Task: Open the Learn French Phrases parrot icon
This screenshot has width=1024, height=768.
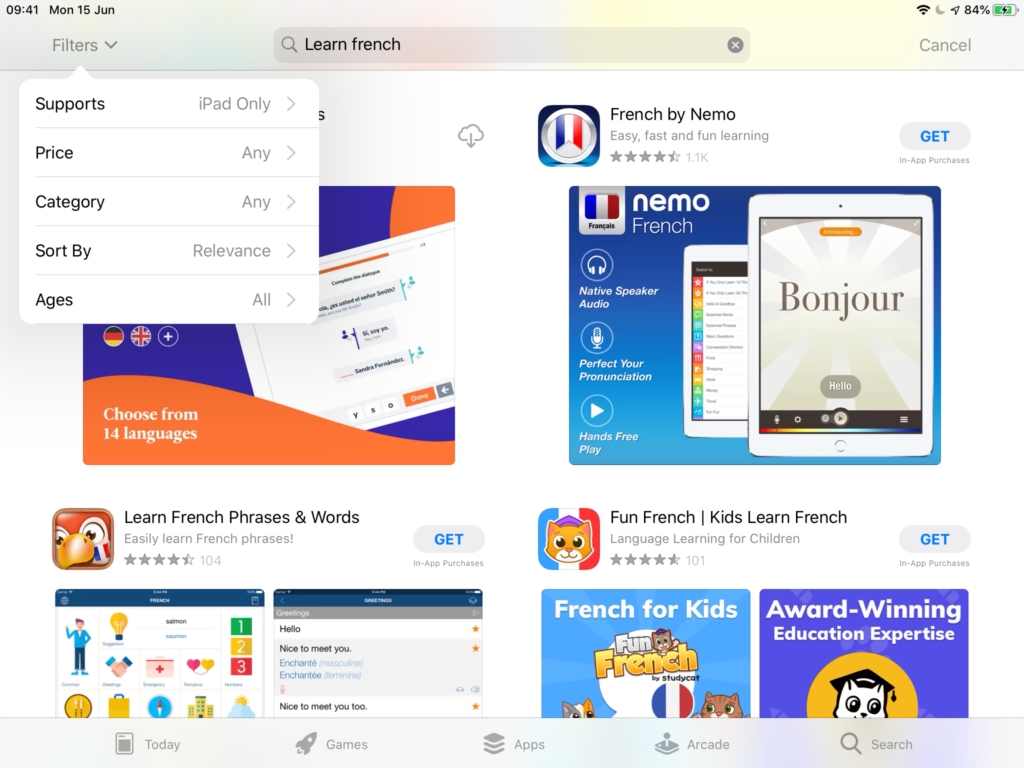Action: [83, 539]
